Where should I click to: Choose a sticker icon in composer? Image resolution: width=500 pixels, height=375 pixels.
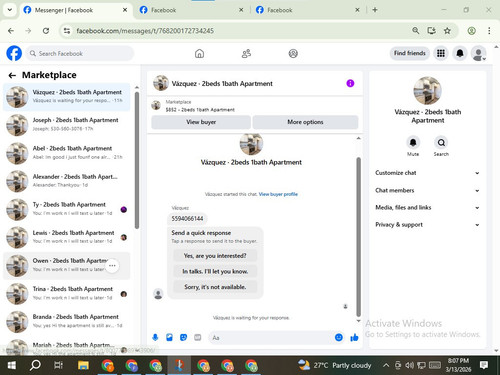coord(183,338)
